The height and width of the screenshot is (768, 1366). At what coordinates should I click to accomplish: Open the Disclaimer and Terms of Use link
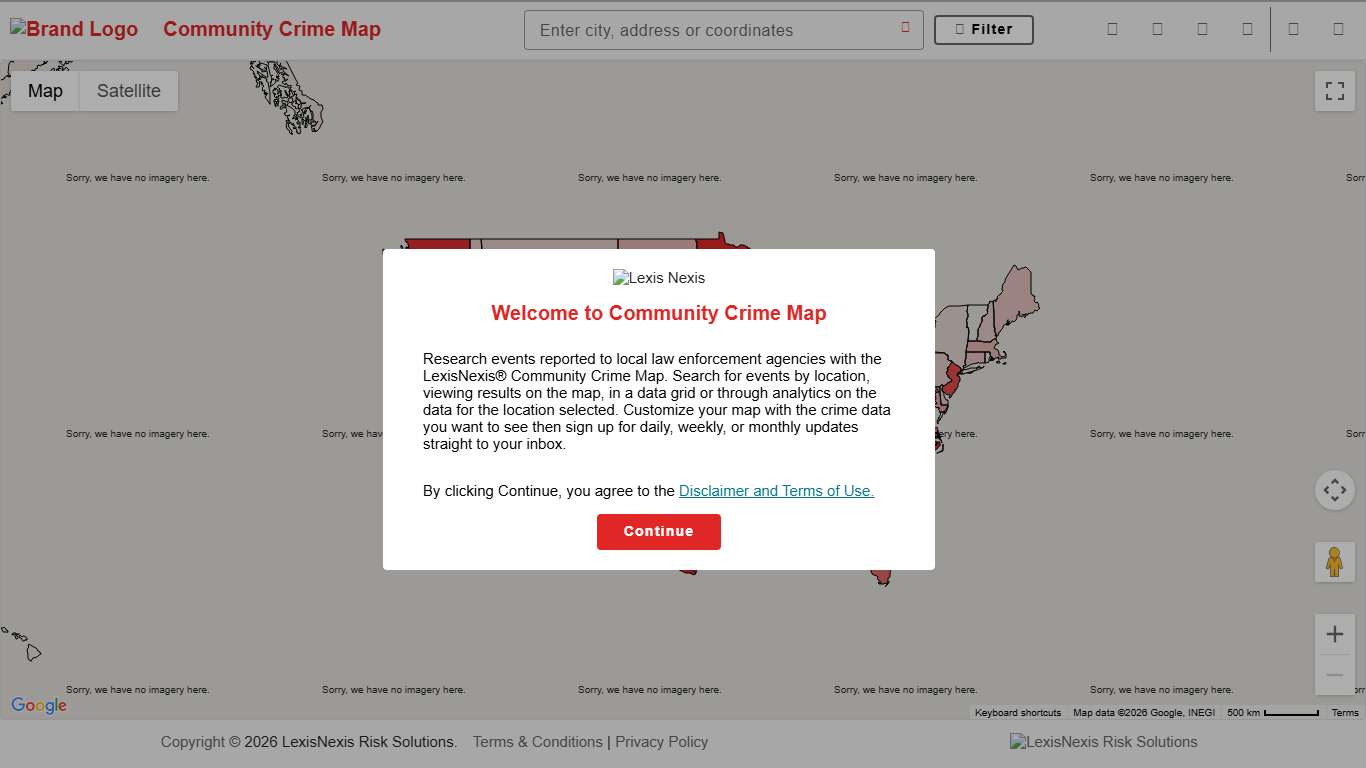[776, 491]
